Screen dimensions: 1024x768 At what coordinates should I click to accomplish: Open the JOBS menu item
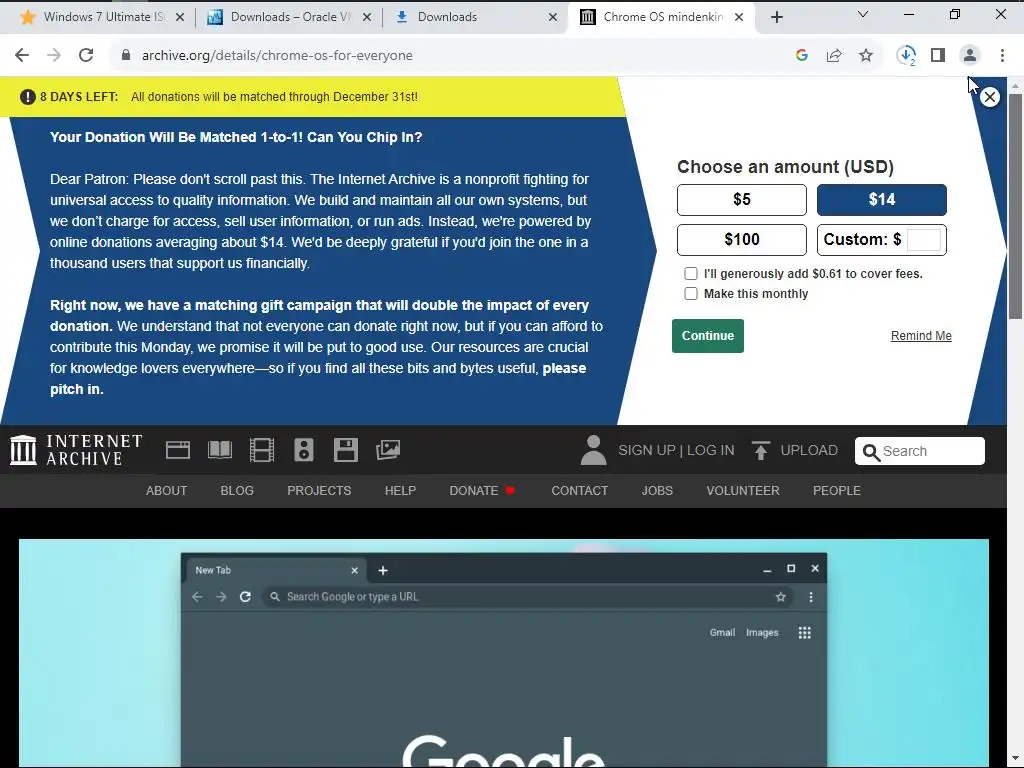click(x=657, y=490)
